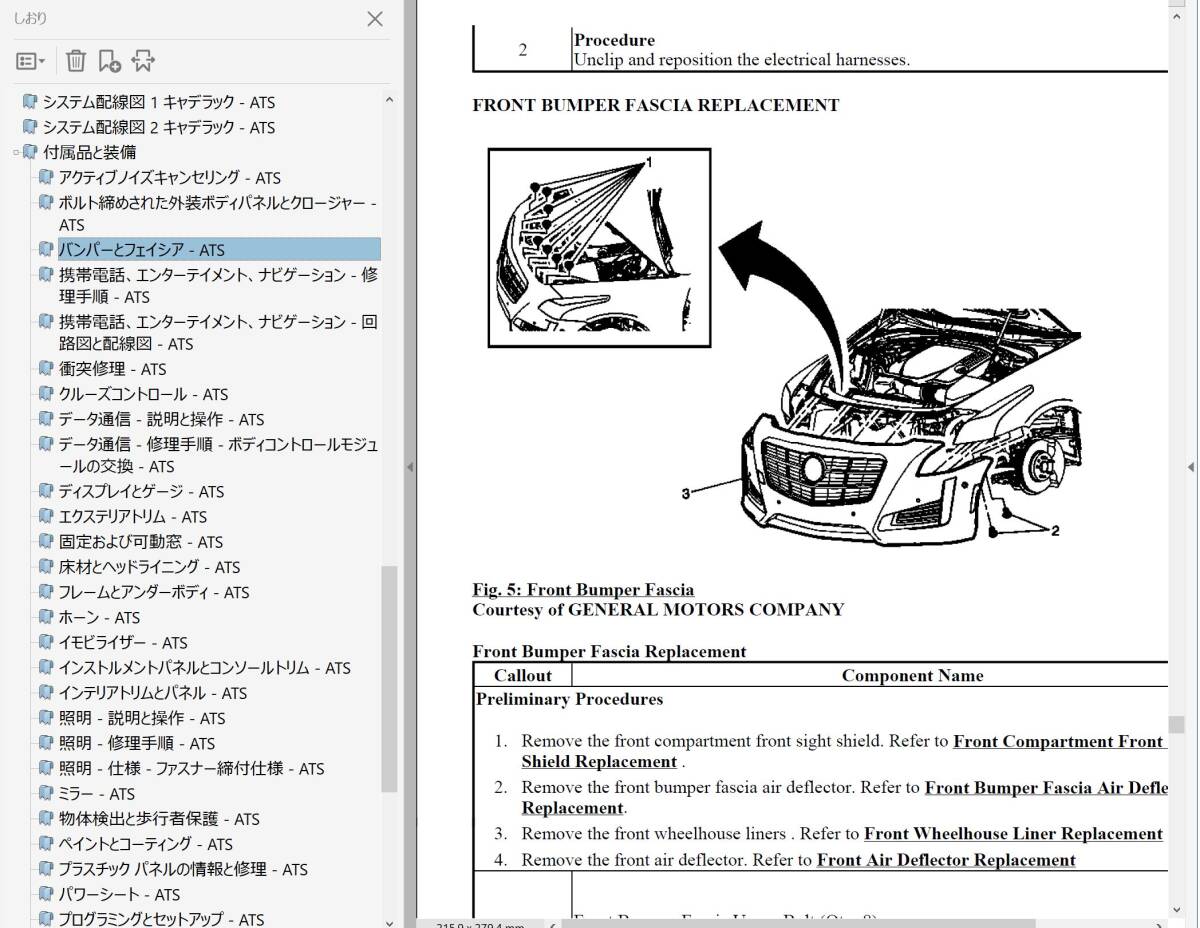Click bookmark icon beside クルーズコントロール - ATS
The image size is (1200, 928).
[x=46, y=393]
